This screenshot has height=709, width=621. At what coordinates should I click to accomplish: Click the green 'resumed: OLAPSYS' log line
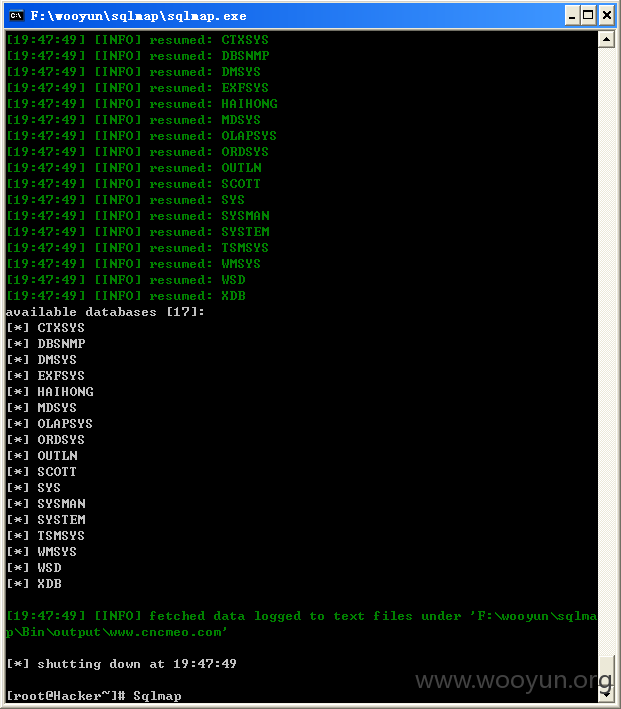tap(142, 136)
